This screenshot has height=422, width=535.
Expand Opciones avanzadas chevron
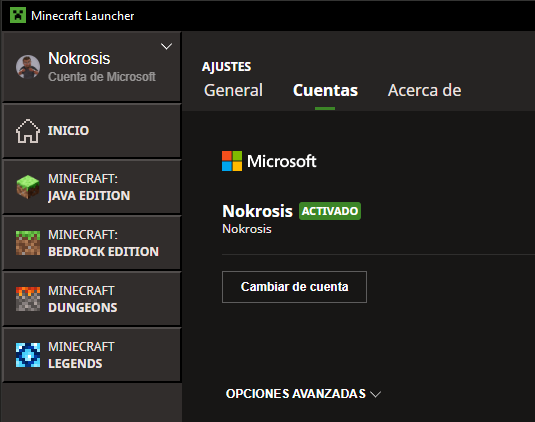click(376, 394)
